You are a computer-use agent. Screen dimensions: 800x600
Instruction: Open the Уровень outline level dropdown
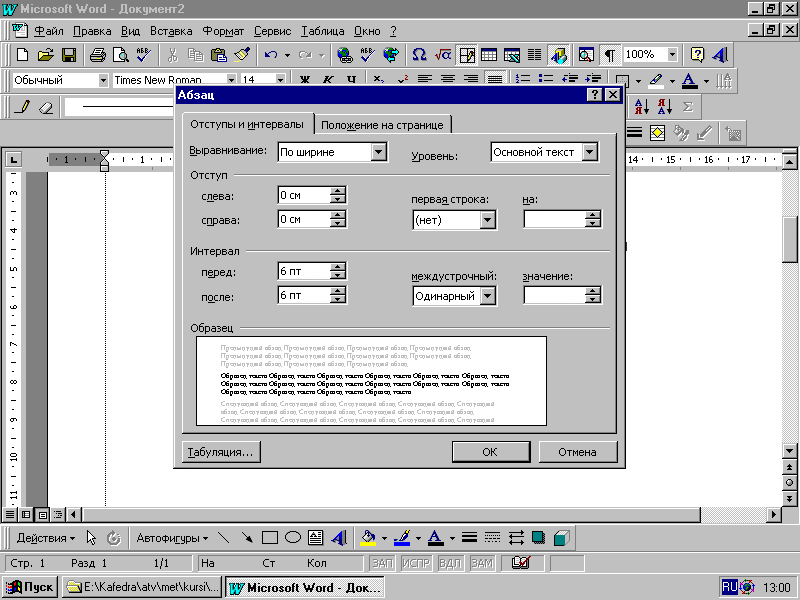(590, 152)
